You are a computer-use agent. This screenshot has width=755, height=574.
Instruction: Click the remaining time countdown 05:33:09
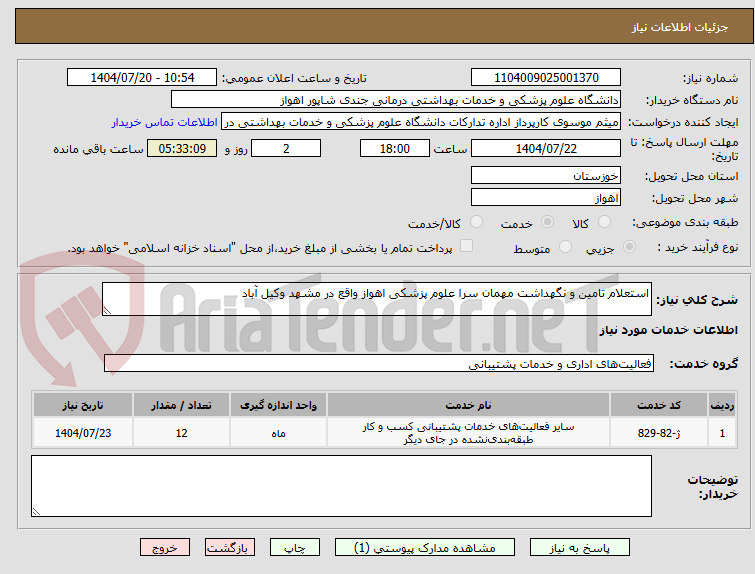point(182,148)
